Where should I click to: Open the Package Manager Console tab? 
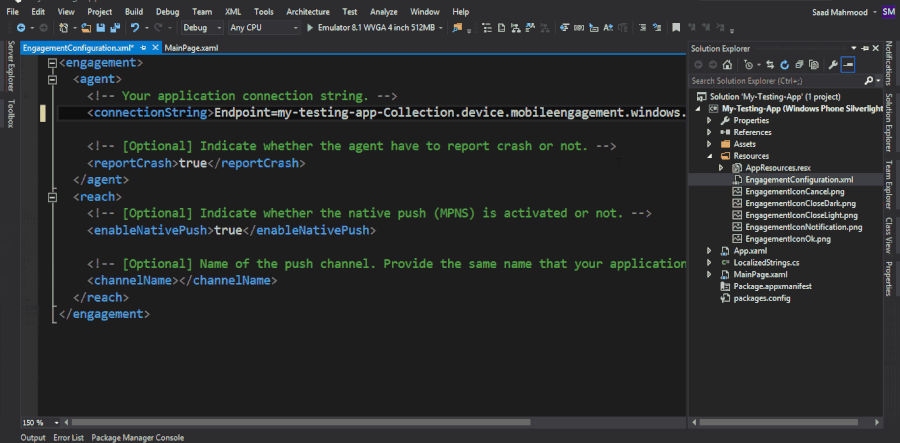(138, 438)
